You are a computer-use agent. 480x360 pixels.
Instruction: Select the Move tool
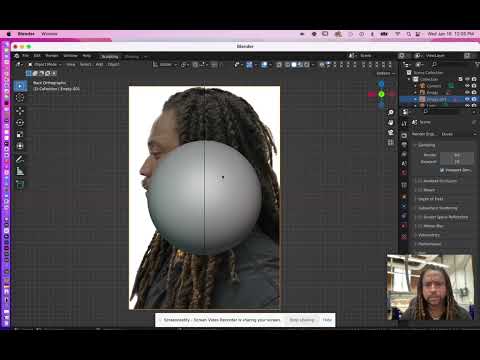[x=20, y=111]
